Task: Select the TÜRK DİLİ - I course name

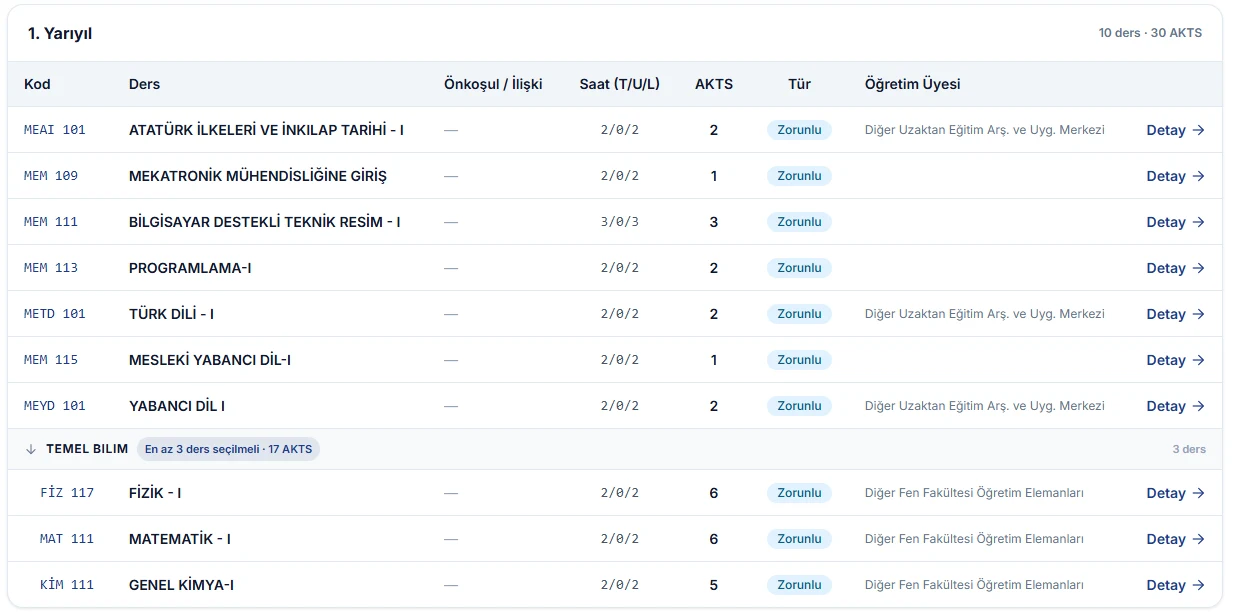Action: tap(171, 314)
